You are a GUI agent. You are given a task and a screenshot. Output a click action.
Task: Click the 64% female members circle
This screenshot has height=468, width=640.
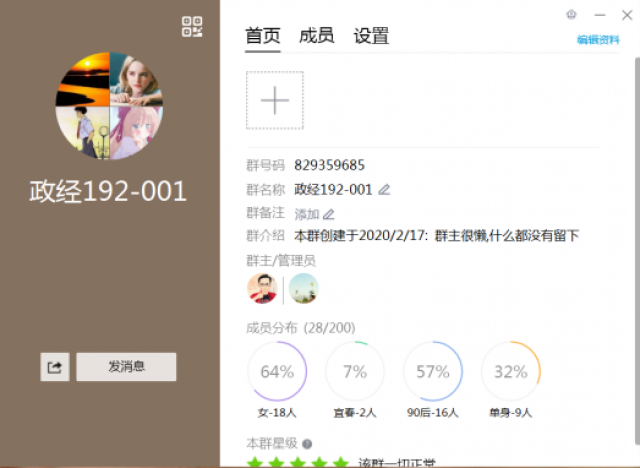[277, 372]
